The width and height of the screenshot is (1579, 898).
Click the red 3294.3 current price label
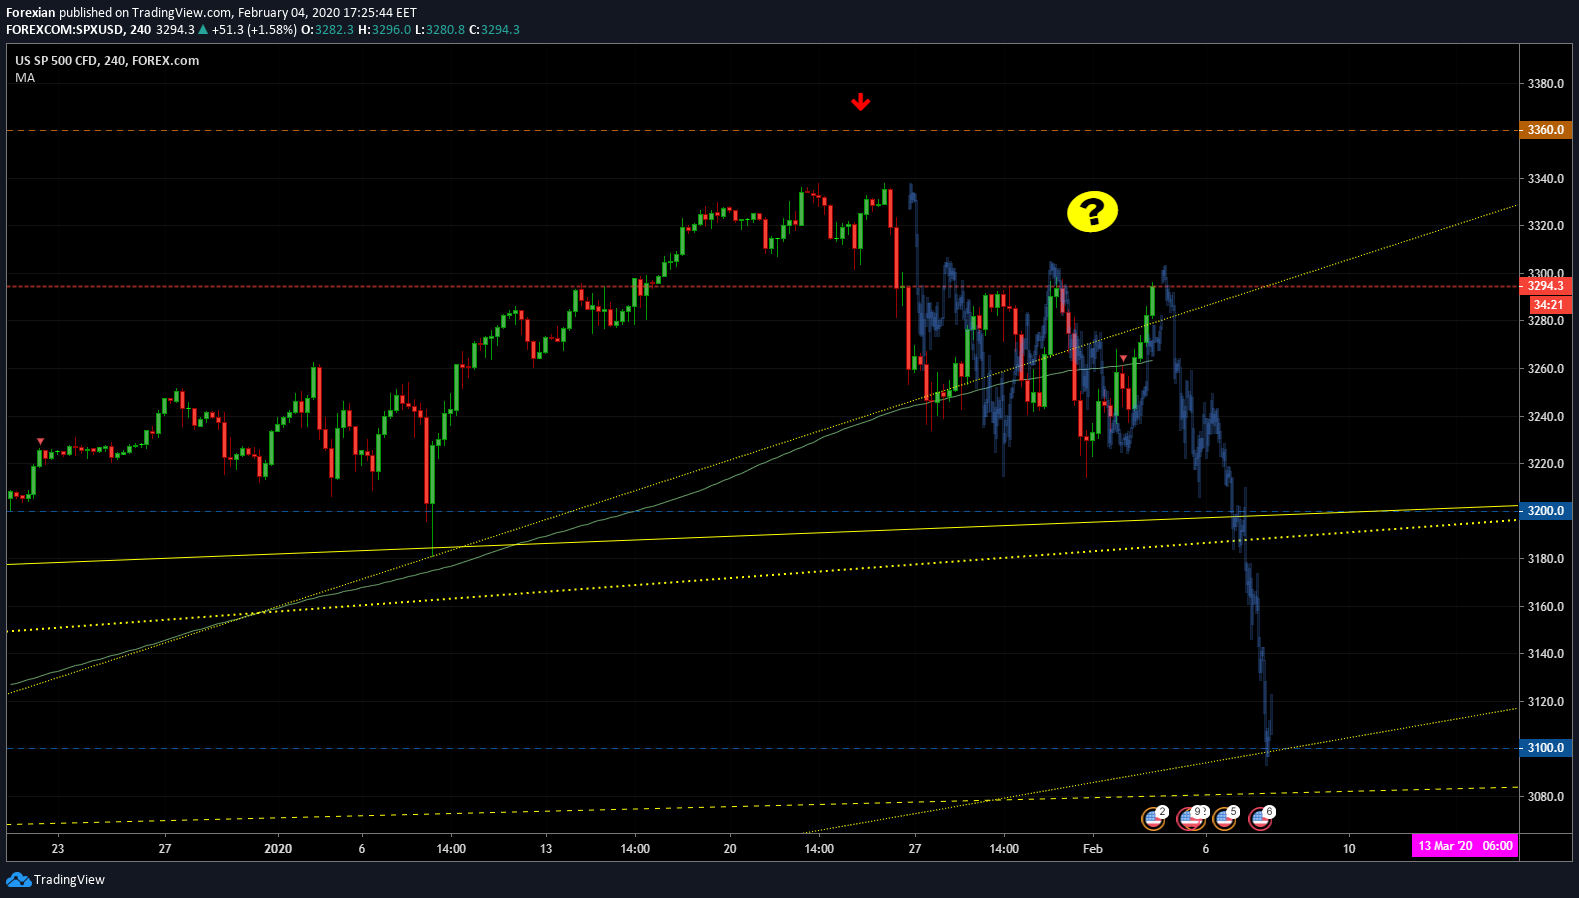tap(1546, 286)
